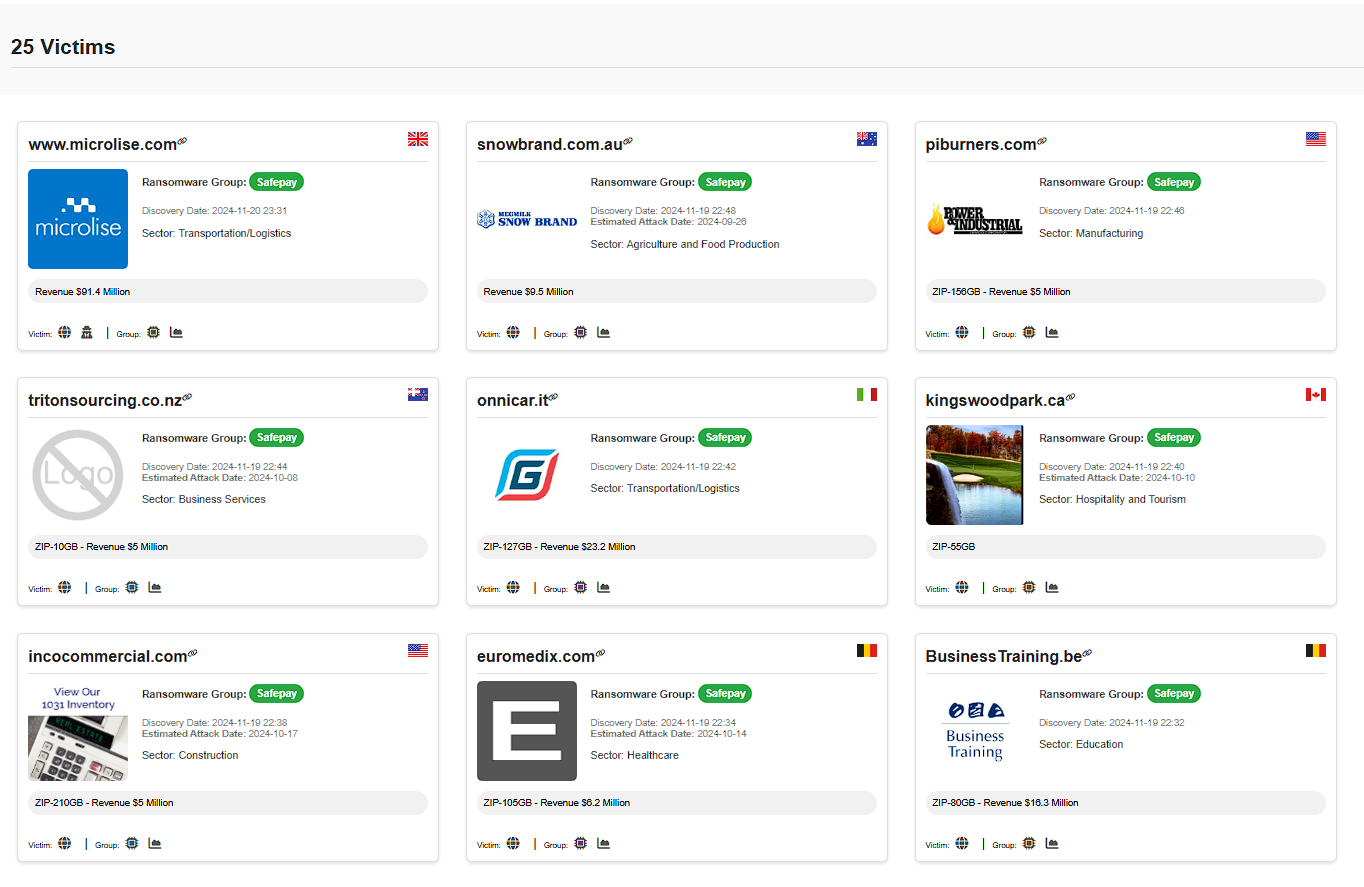Open the group info chip icon on microlise card
This screenshot has width=1364, height=887.
pos(153,333)
